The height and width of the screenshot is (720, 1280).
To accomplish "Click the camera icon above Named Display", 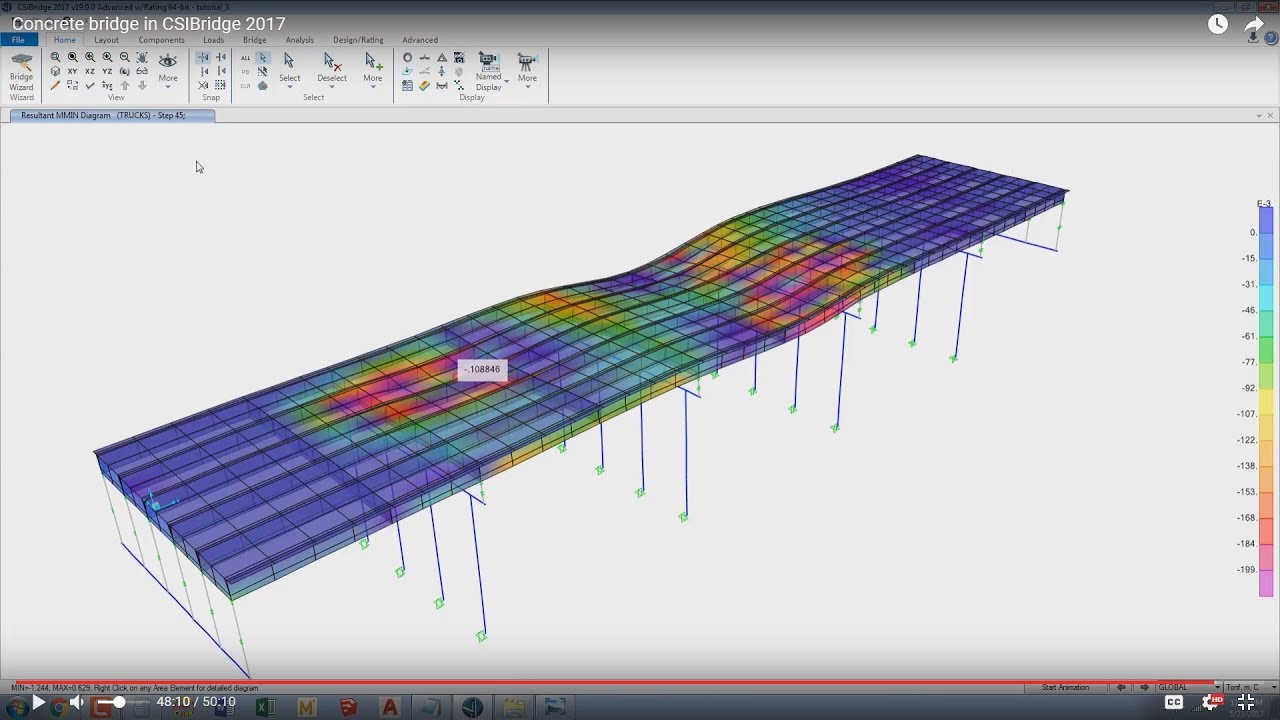I will (x=488, y=60).
